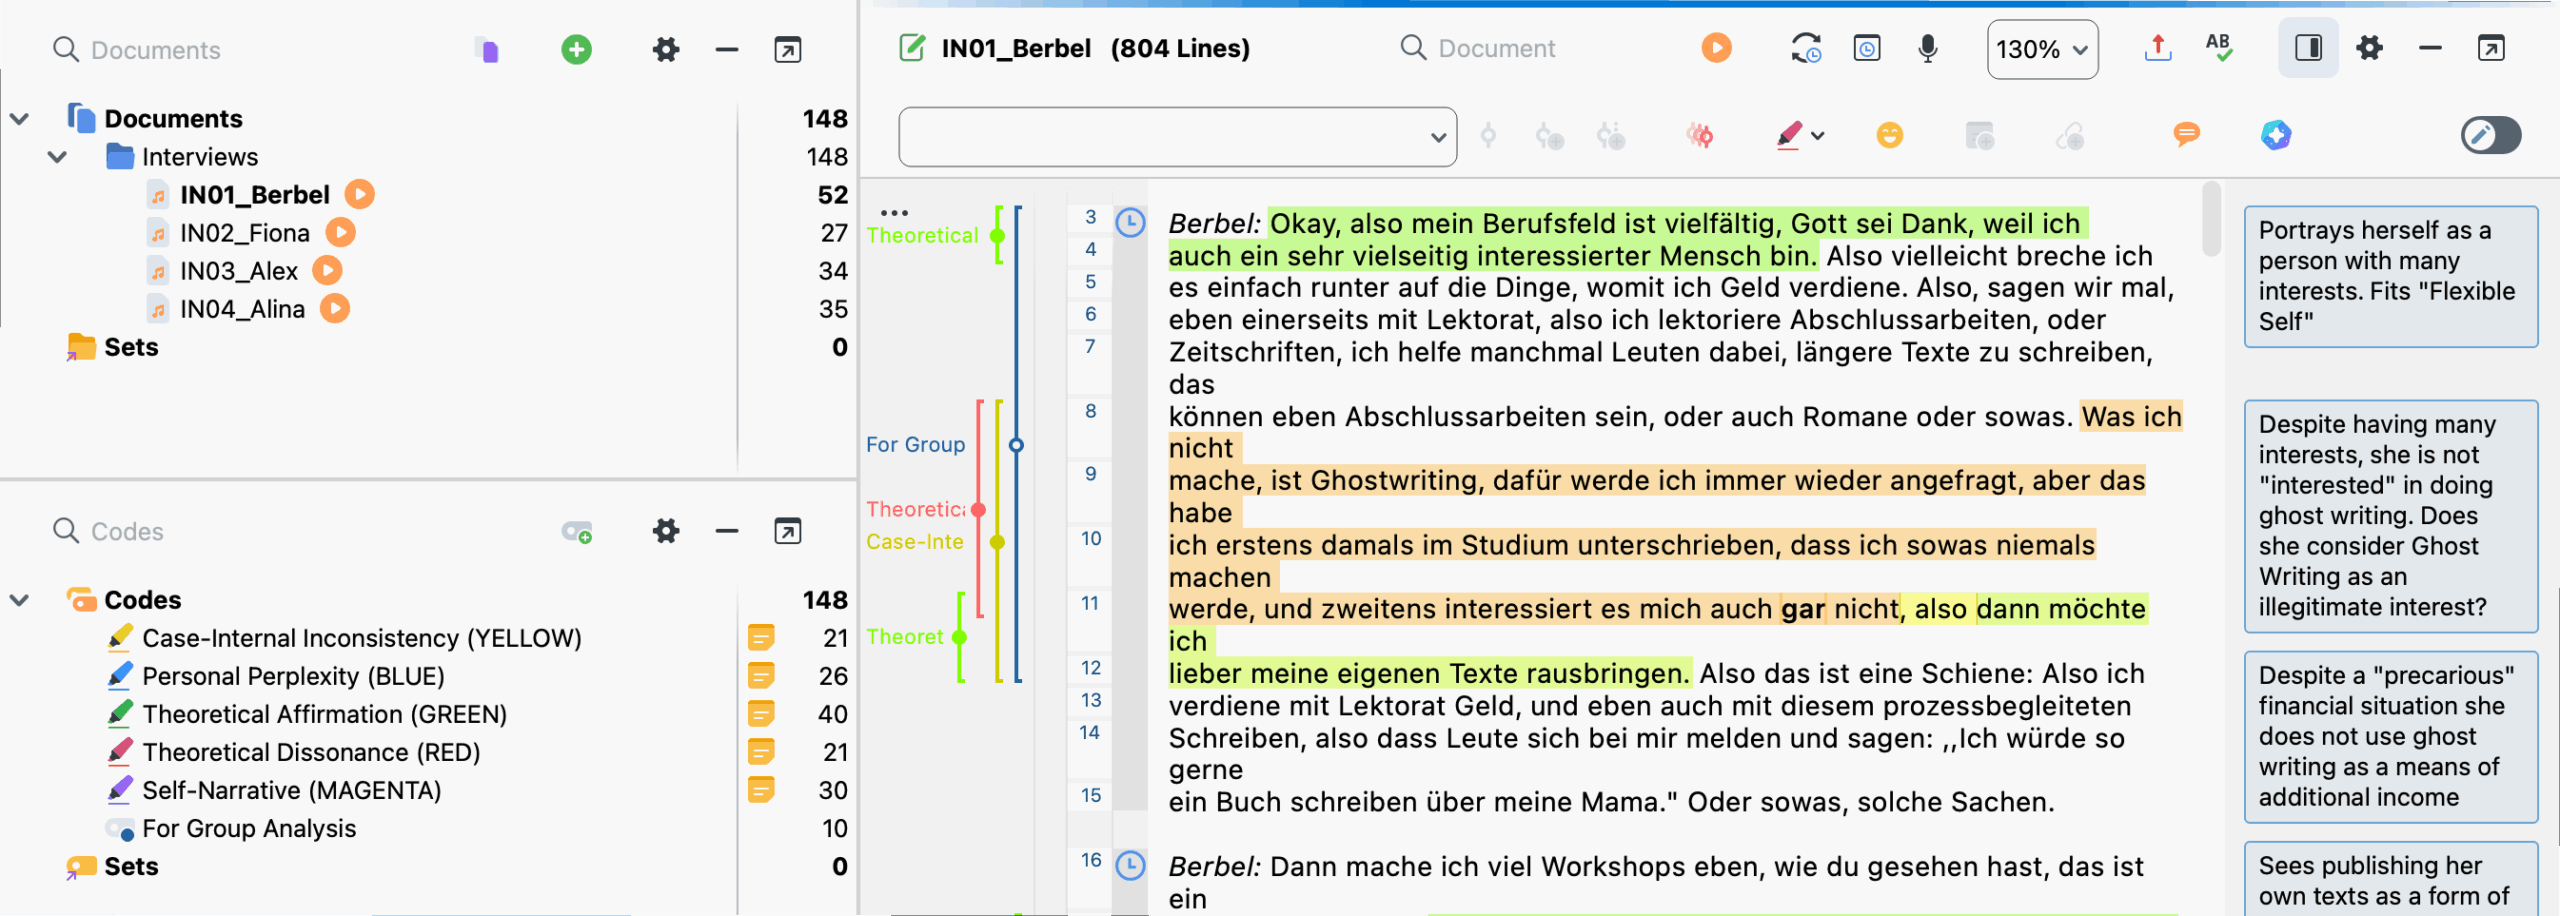Export the document using the share icon

pos(2157,47)
